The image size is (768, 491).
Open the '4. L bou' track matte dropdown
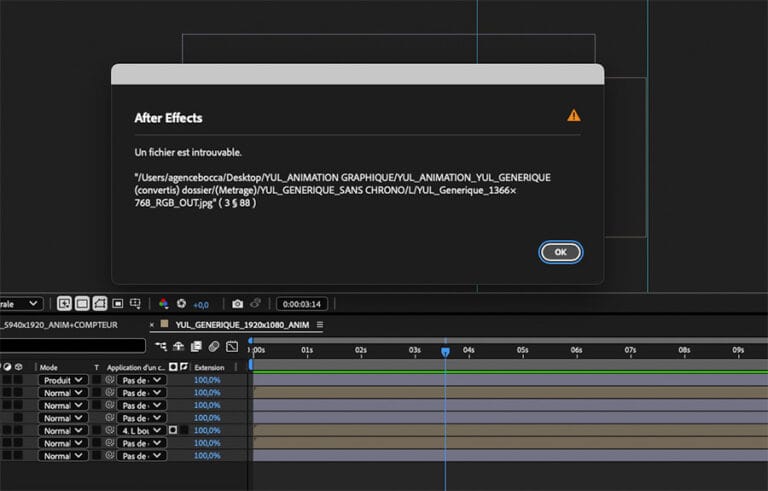coord(142,431)
